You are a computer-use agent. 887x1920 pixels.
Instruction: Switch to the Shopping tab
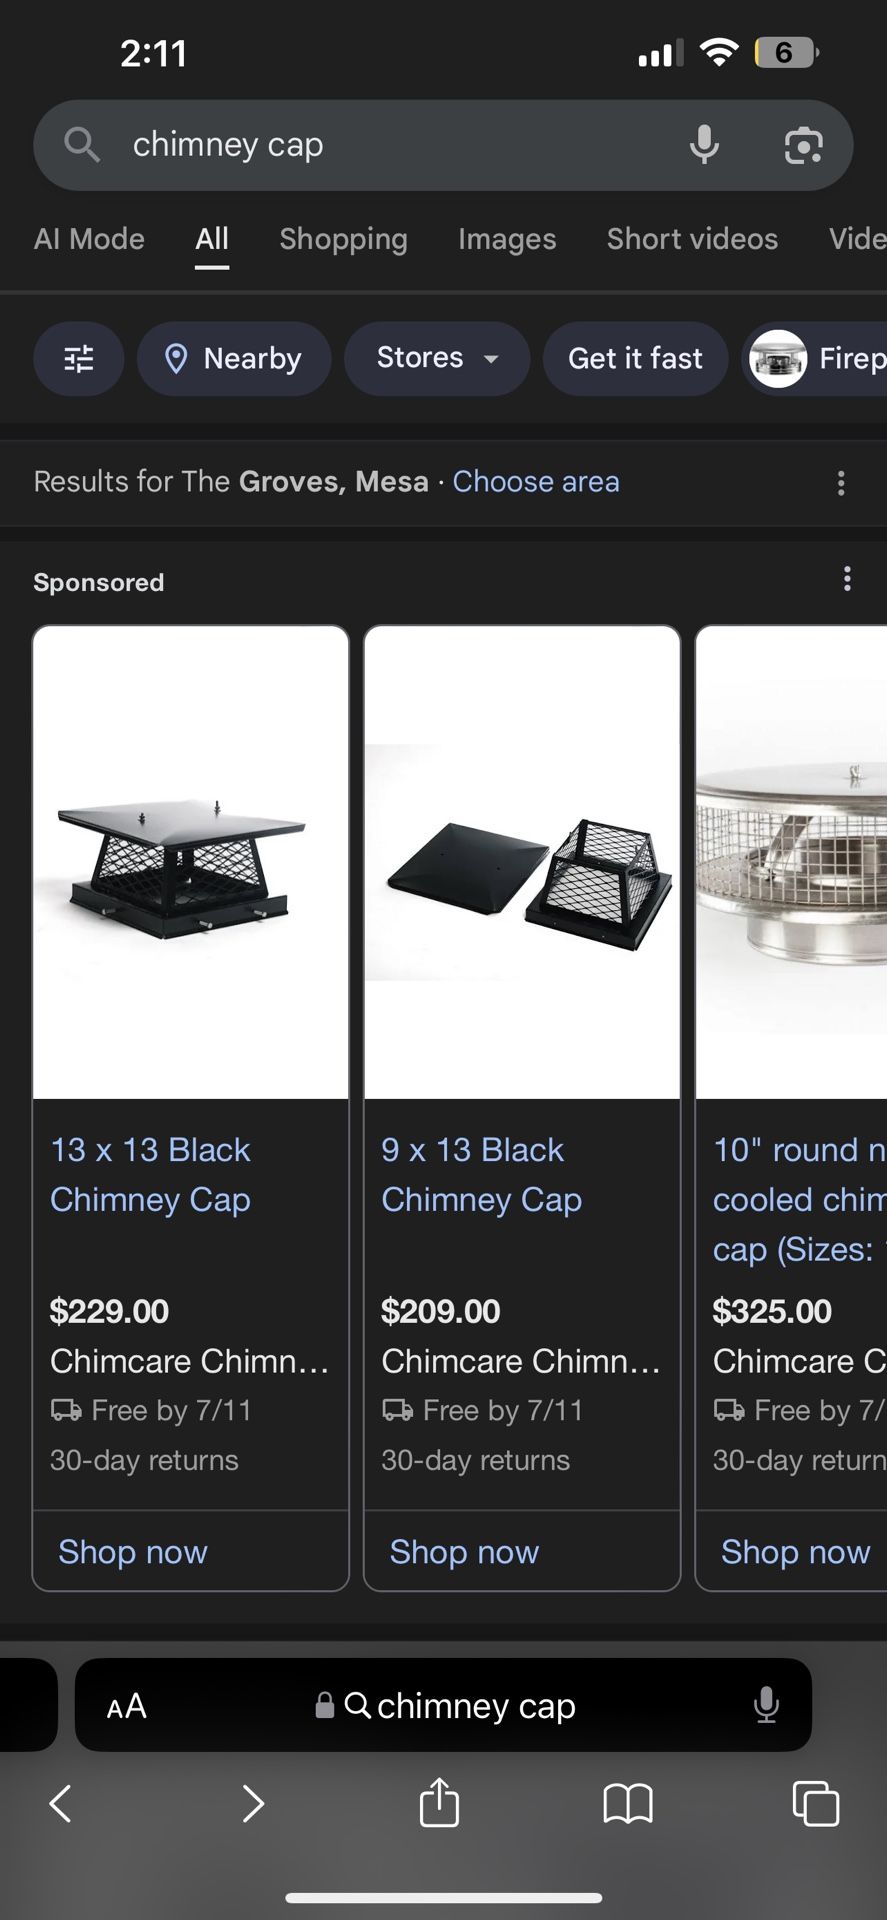(343, 239)
